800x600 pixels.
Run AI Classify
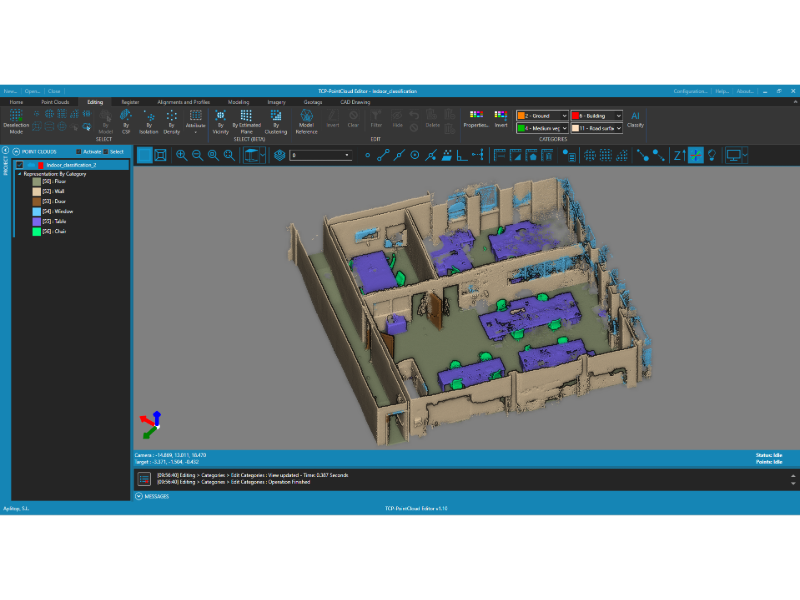point(635,119)
